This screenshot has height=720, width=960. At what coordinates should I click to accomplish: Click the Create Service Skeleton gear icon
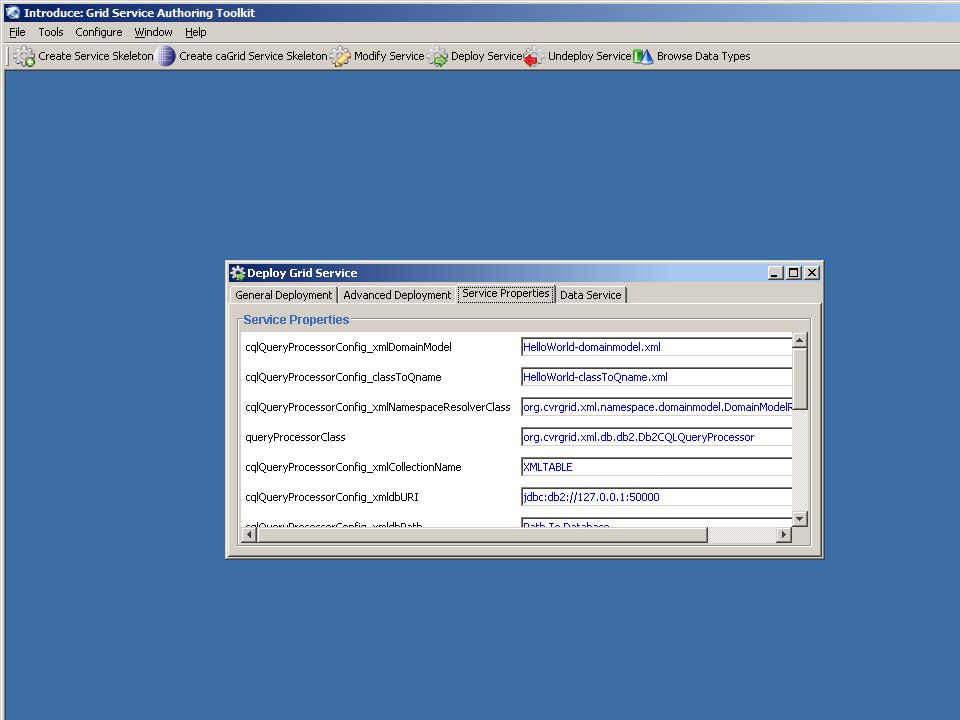pos(24,56)
